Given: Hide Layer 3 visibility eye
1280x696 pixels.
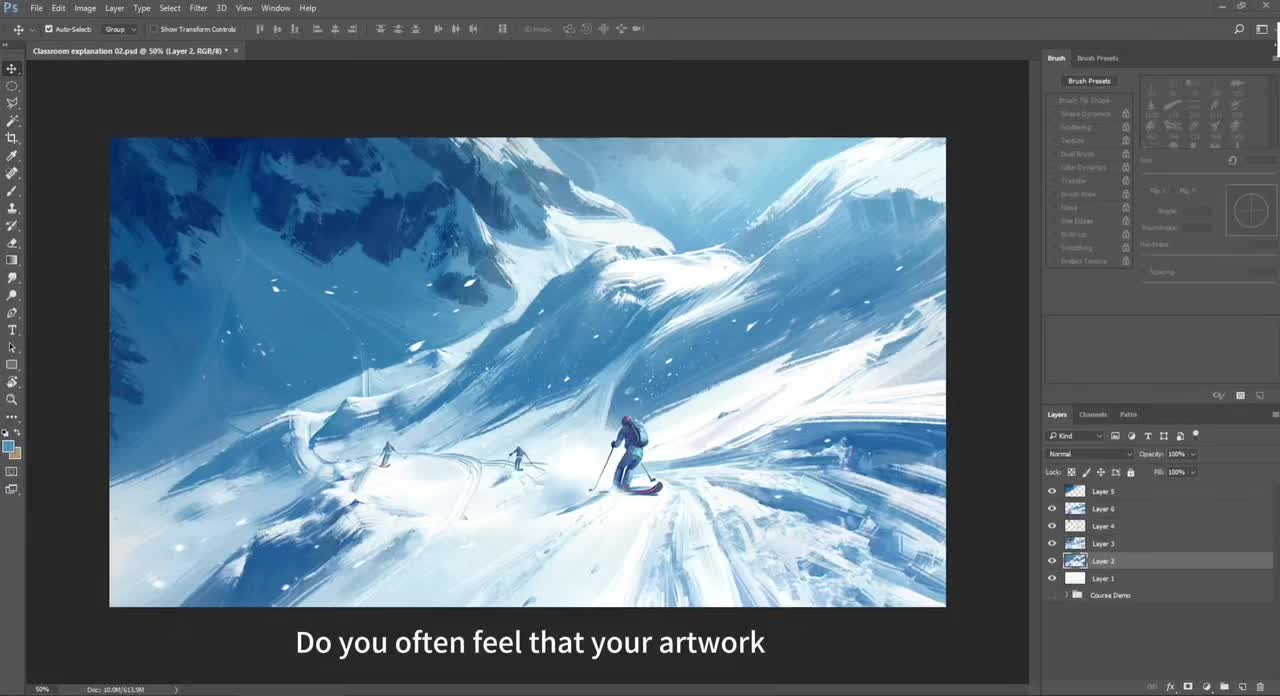Looking at the screenshot, I should pos(1051,543).
